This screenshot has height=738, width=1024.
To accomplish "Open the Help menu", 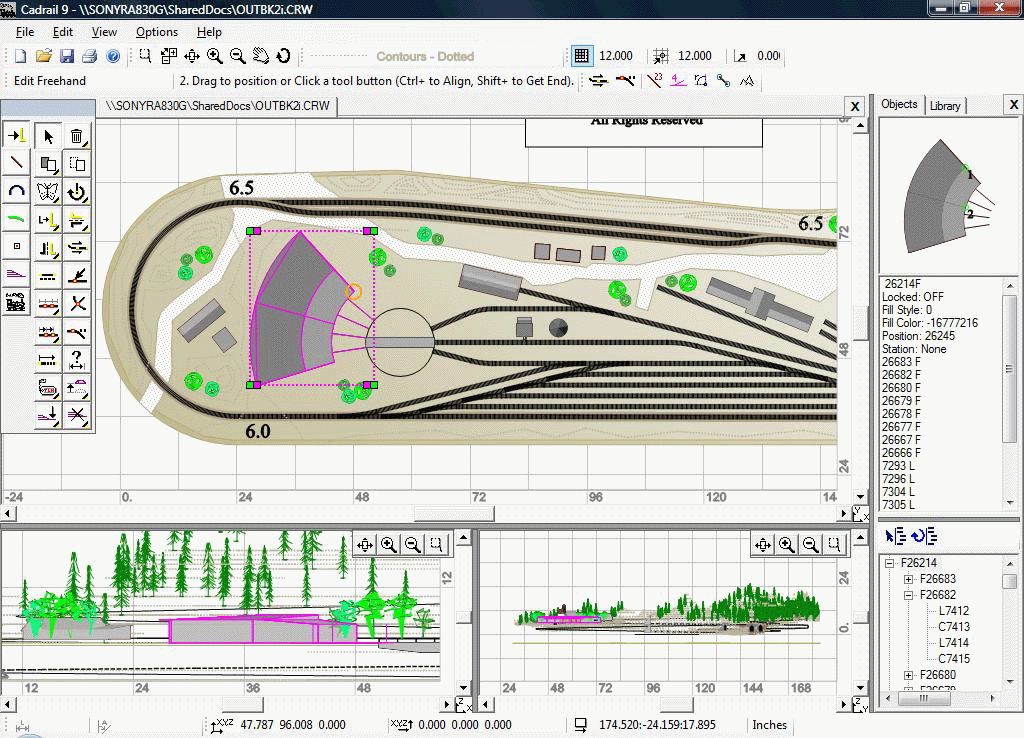I will point(209,32).
